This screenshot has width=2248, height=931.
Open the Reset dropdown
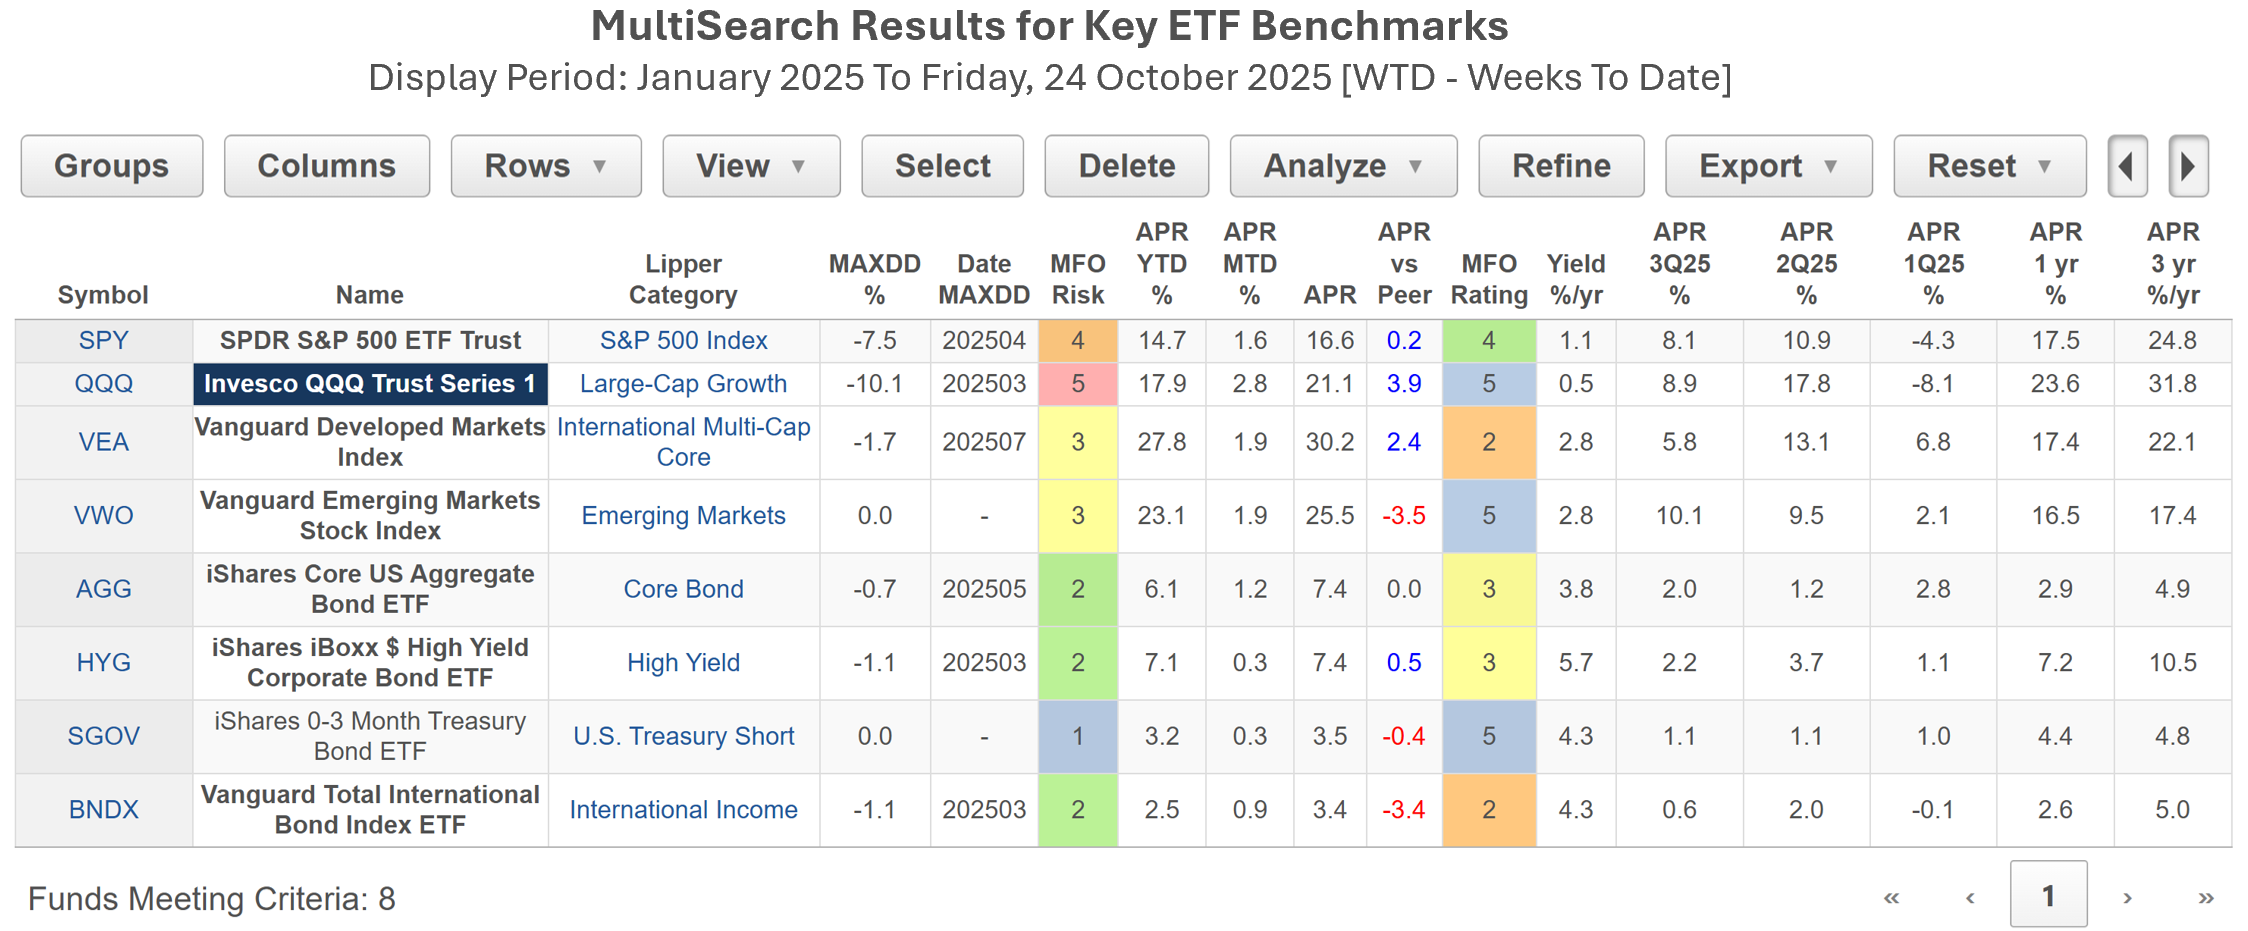[1989, 166]
